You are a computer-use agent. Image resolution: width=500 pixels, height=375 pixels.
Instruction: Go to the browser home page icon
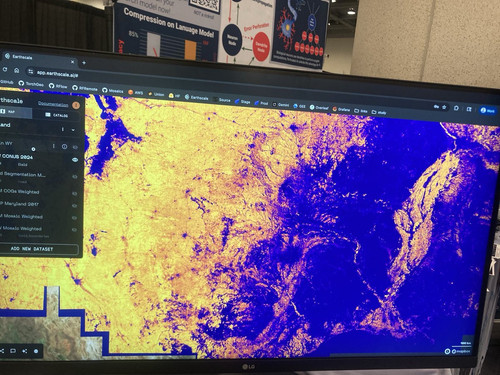point(16,70)
